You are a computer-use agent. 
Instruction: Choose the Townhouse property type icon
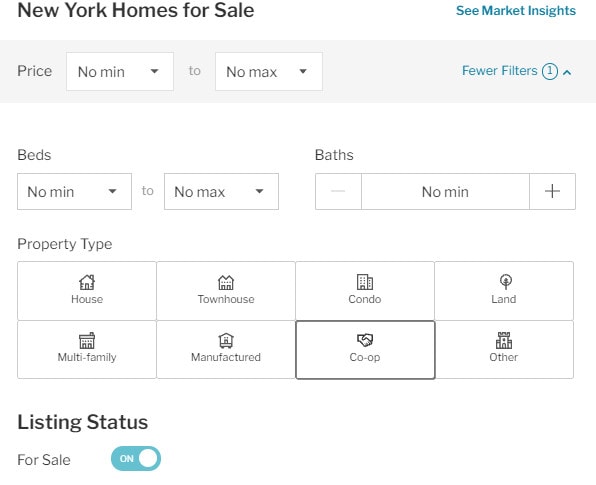tap(226, 282)
